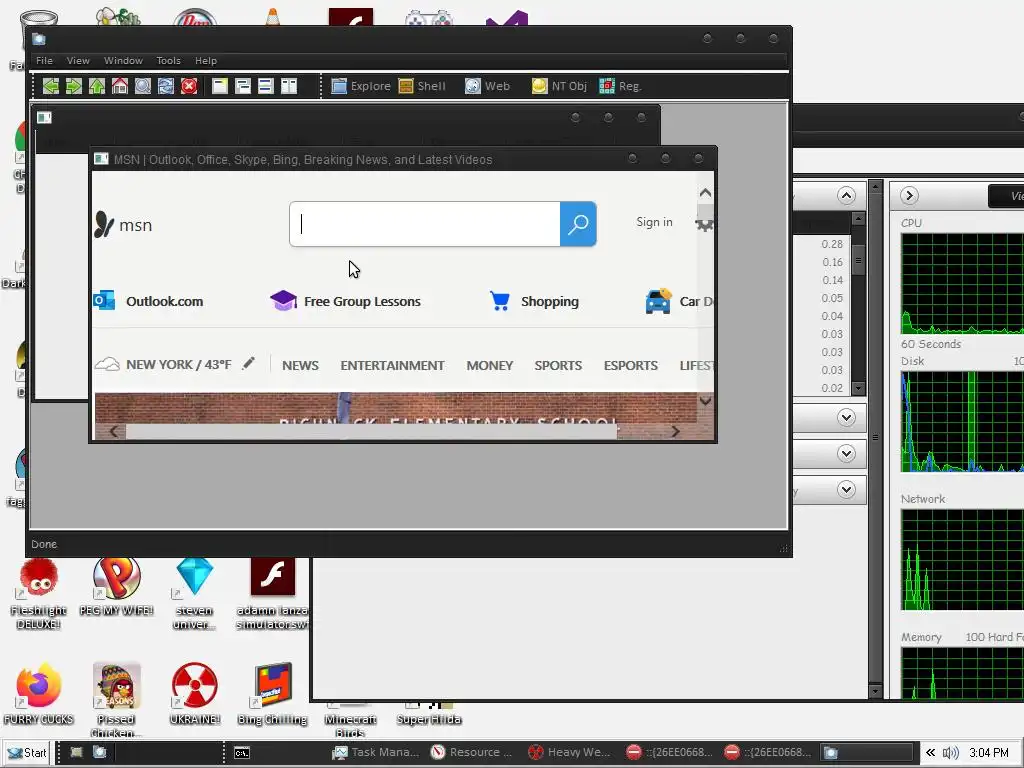This screenshot has height=768, width=1024.
Task: Open the View menu
Action: point(78,61)
